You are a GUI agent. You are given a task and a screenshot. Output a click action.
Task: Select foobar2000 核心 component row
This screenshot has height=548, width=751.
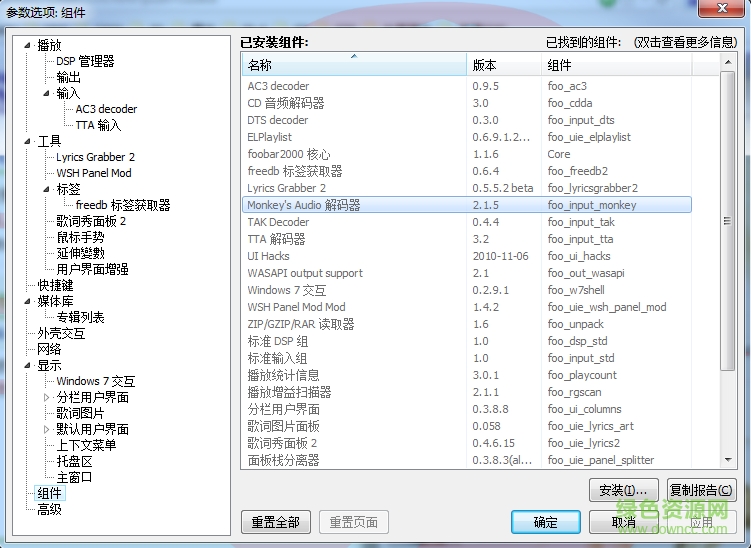click(x=467, y=154)
